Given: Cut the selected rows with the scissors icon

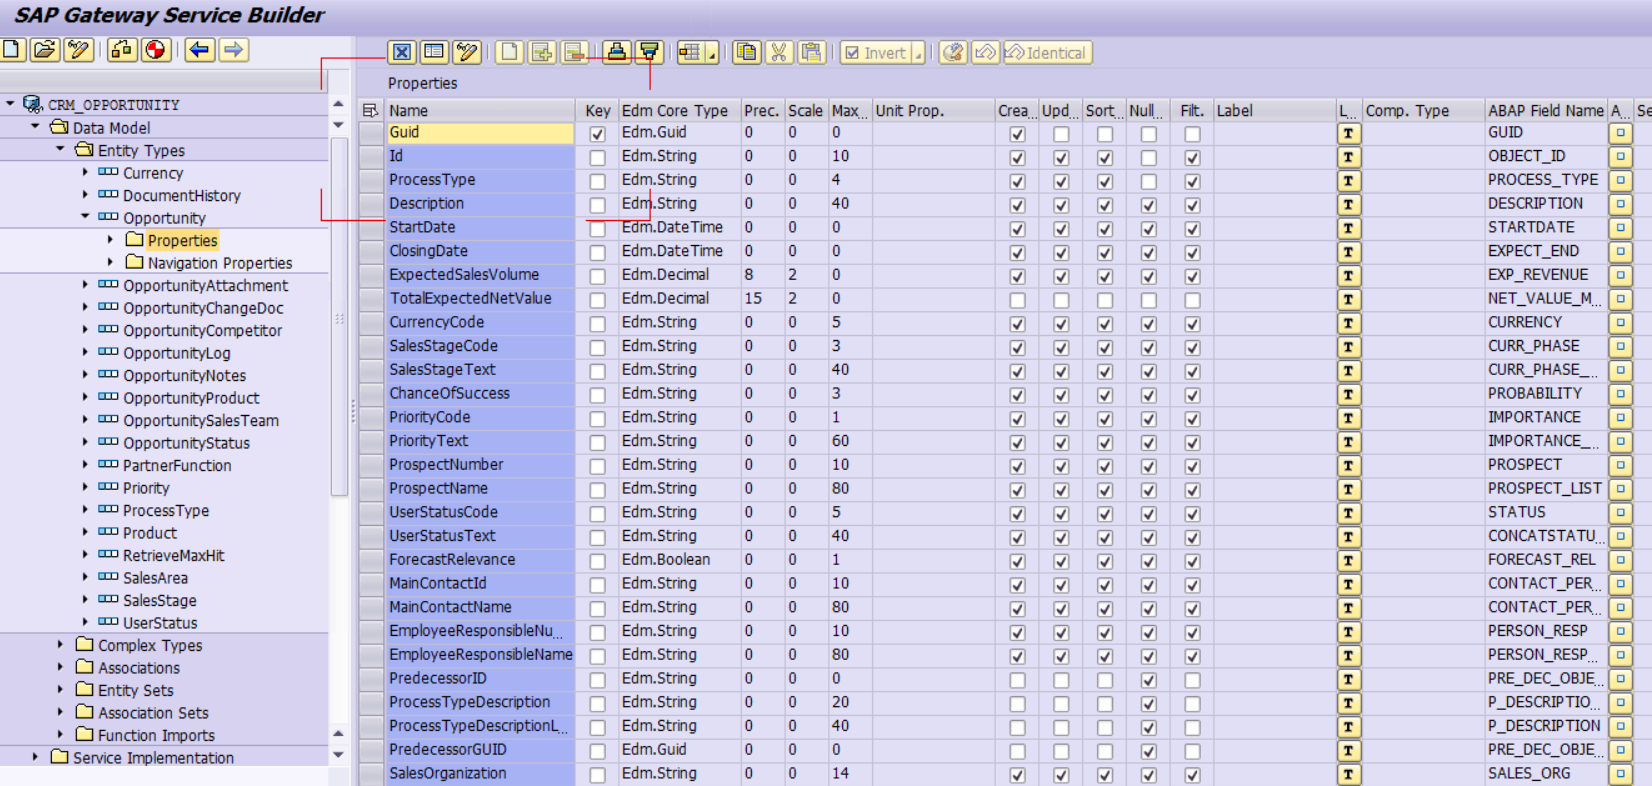Looking at the screenshot, I should click(x=779, y=52).
